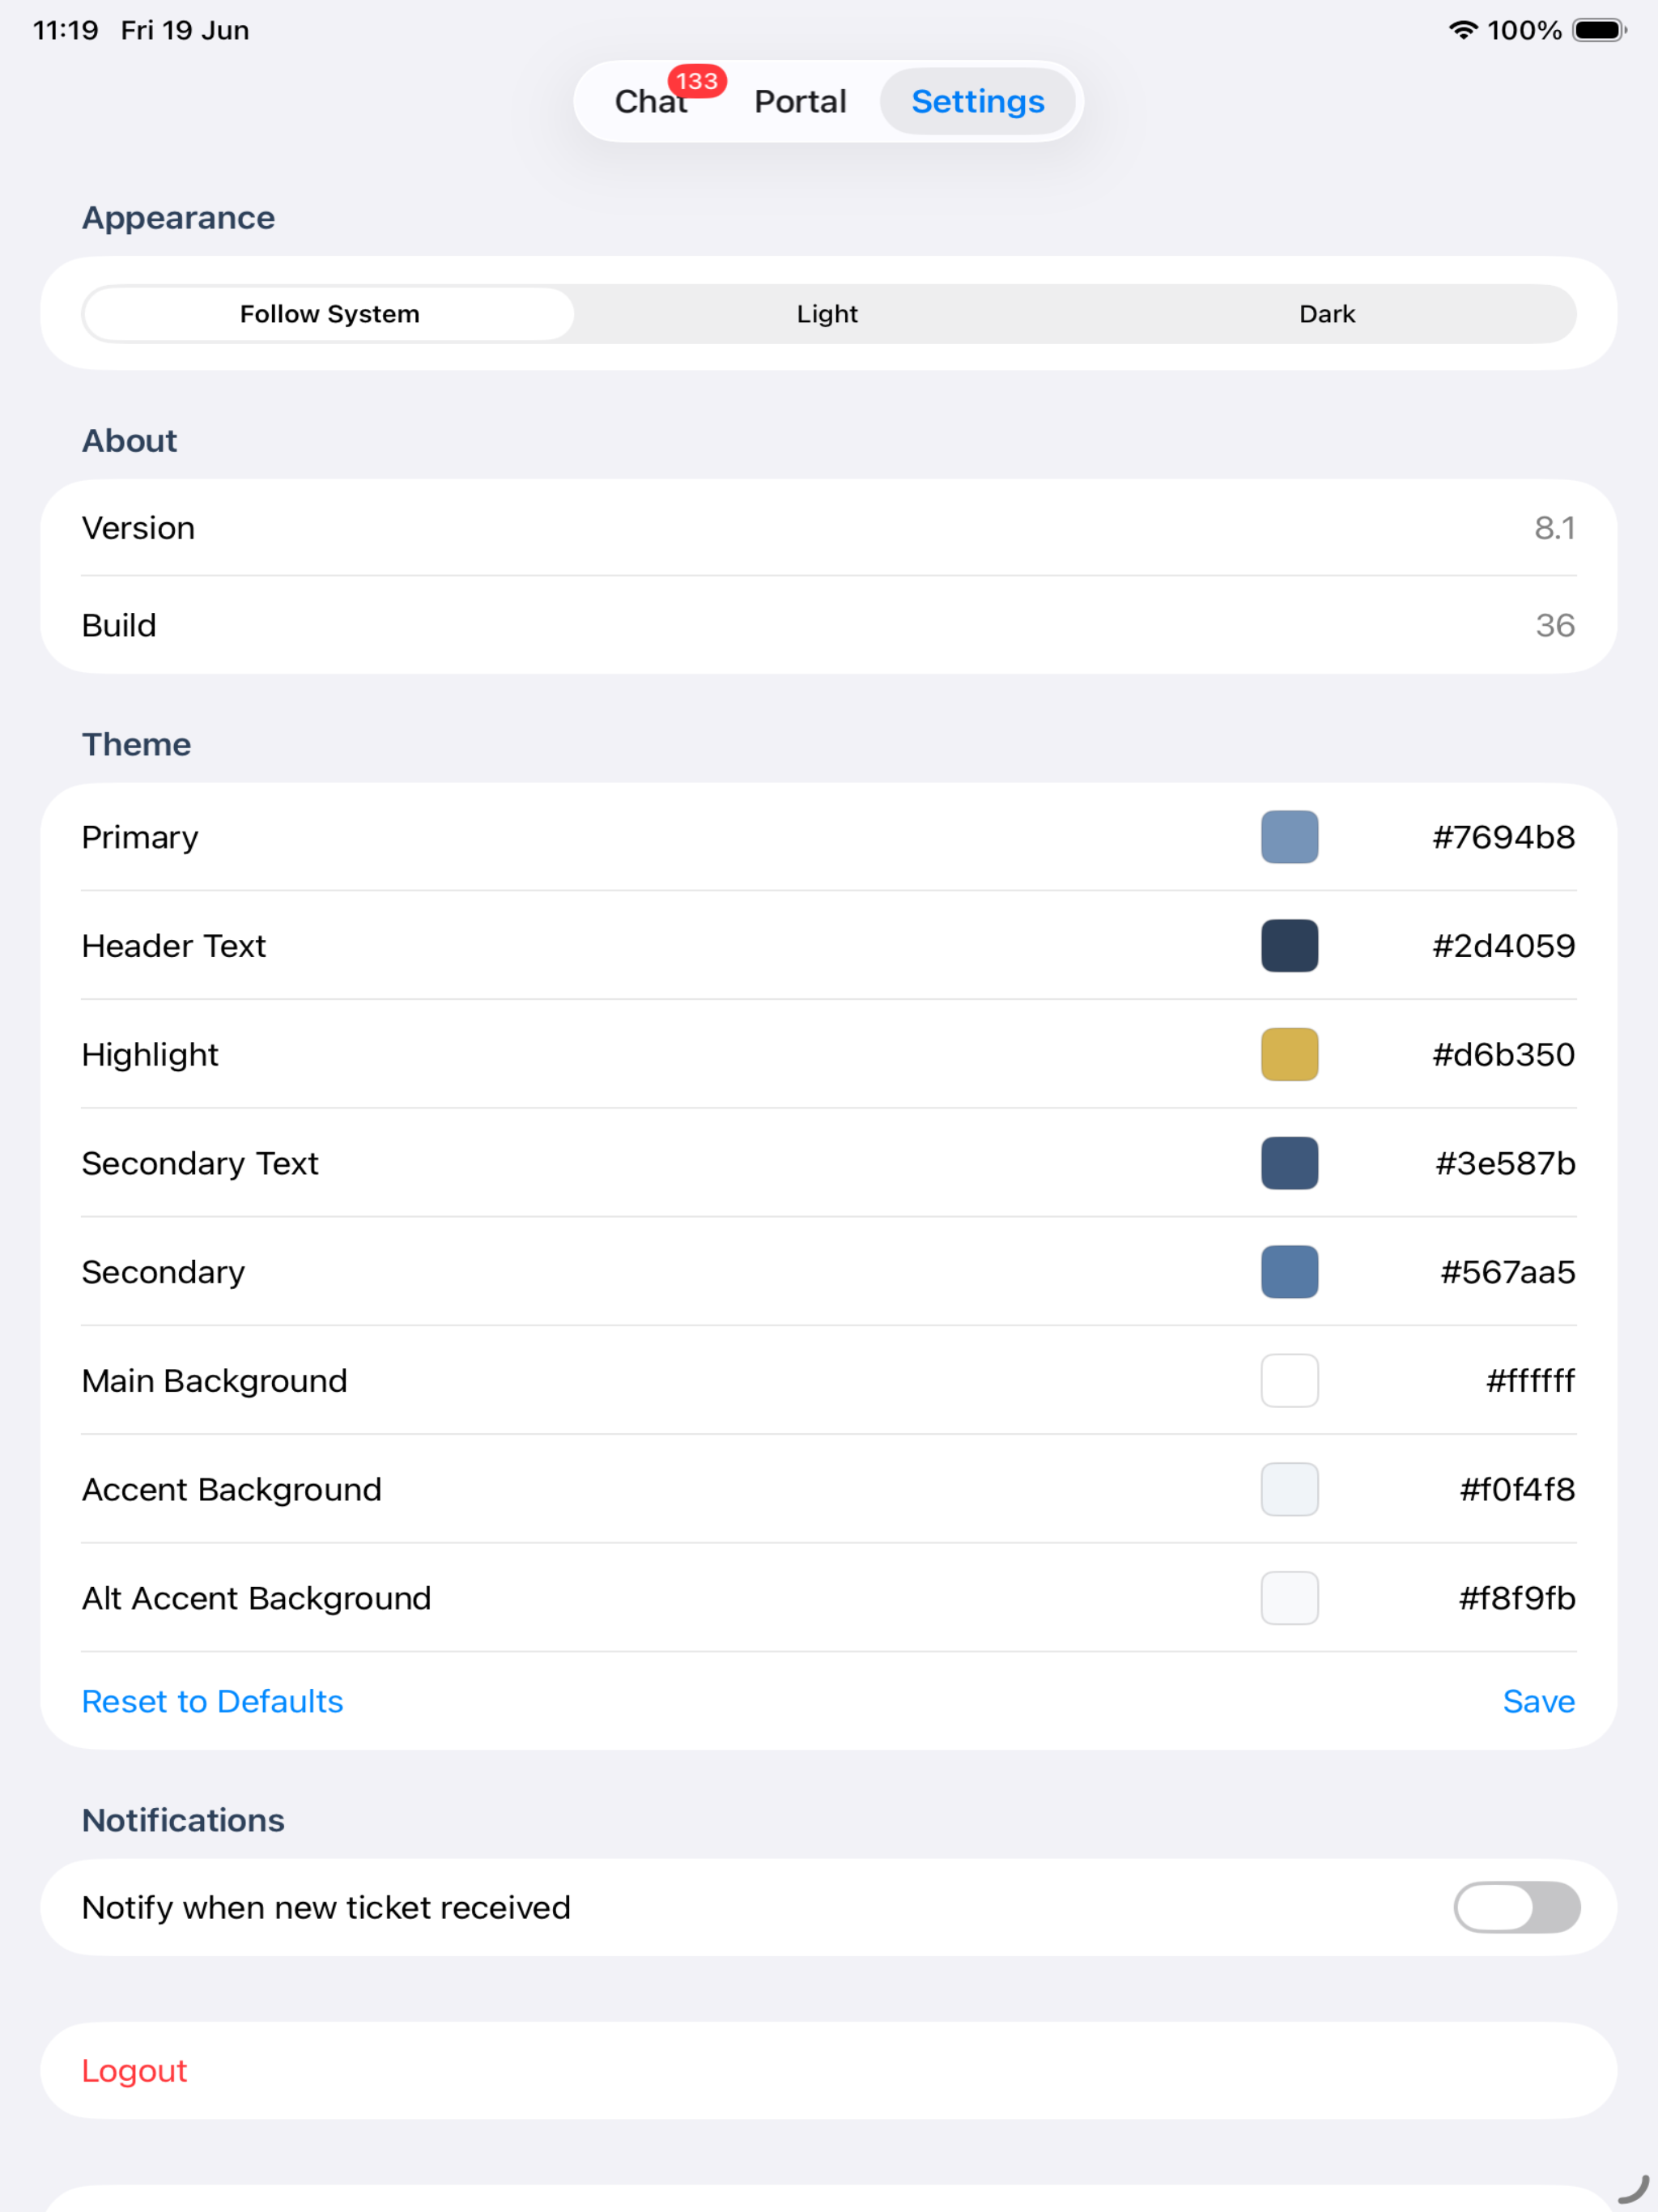Open the Chat tab
1658x2212 pixels.
651,101
